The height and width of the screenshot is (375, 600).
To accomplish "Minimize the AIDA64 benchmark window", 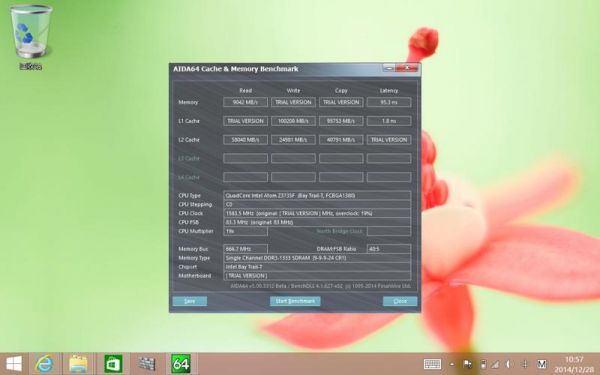I will coord(388,68).
